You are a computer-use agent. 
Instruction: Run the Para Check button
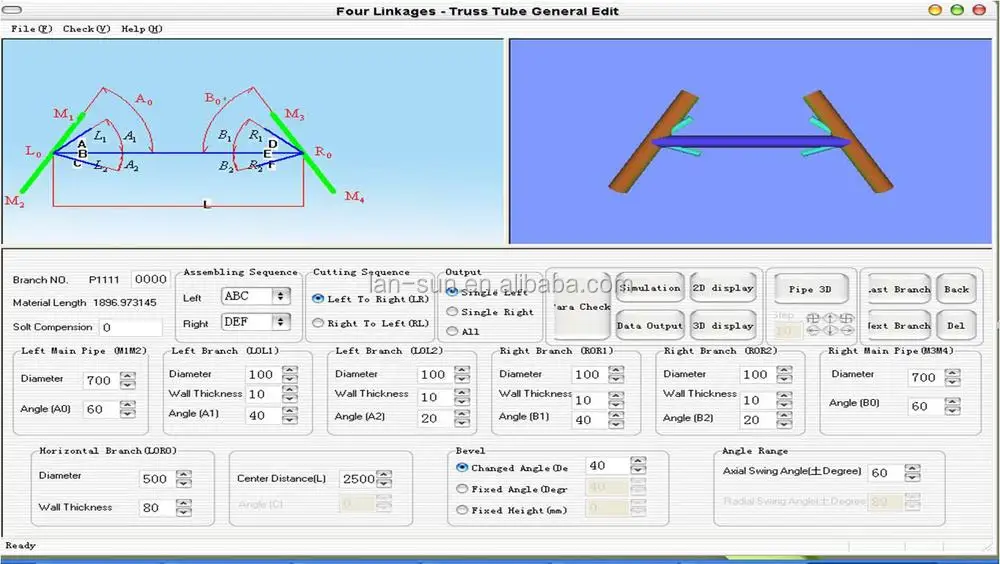point(580,307)
